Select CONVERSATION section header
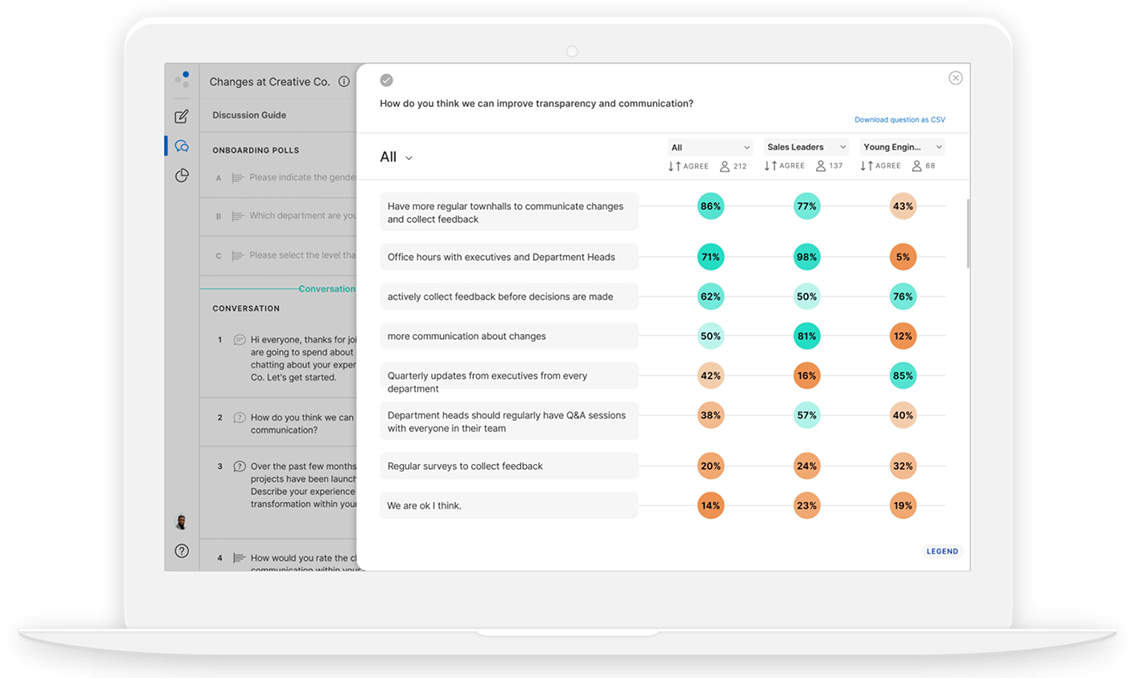Viewport: 1140px width, 678px height. click(x=246, y=308)
